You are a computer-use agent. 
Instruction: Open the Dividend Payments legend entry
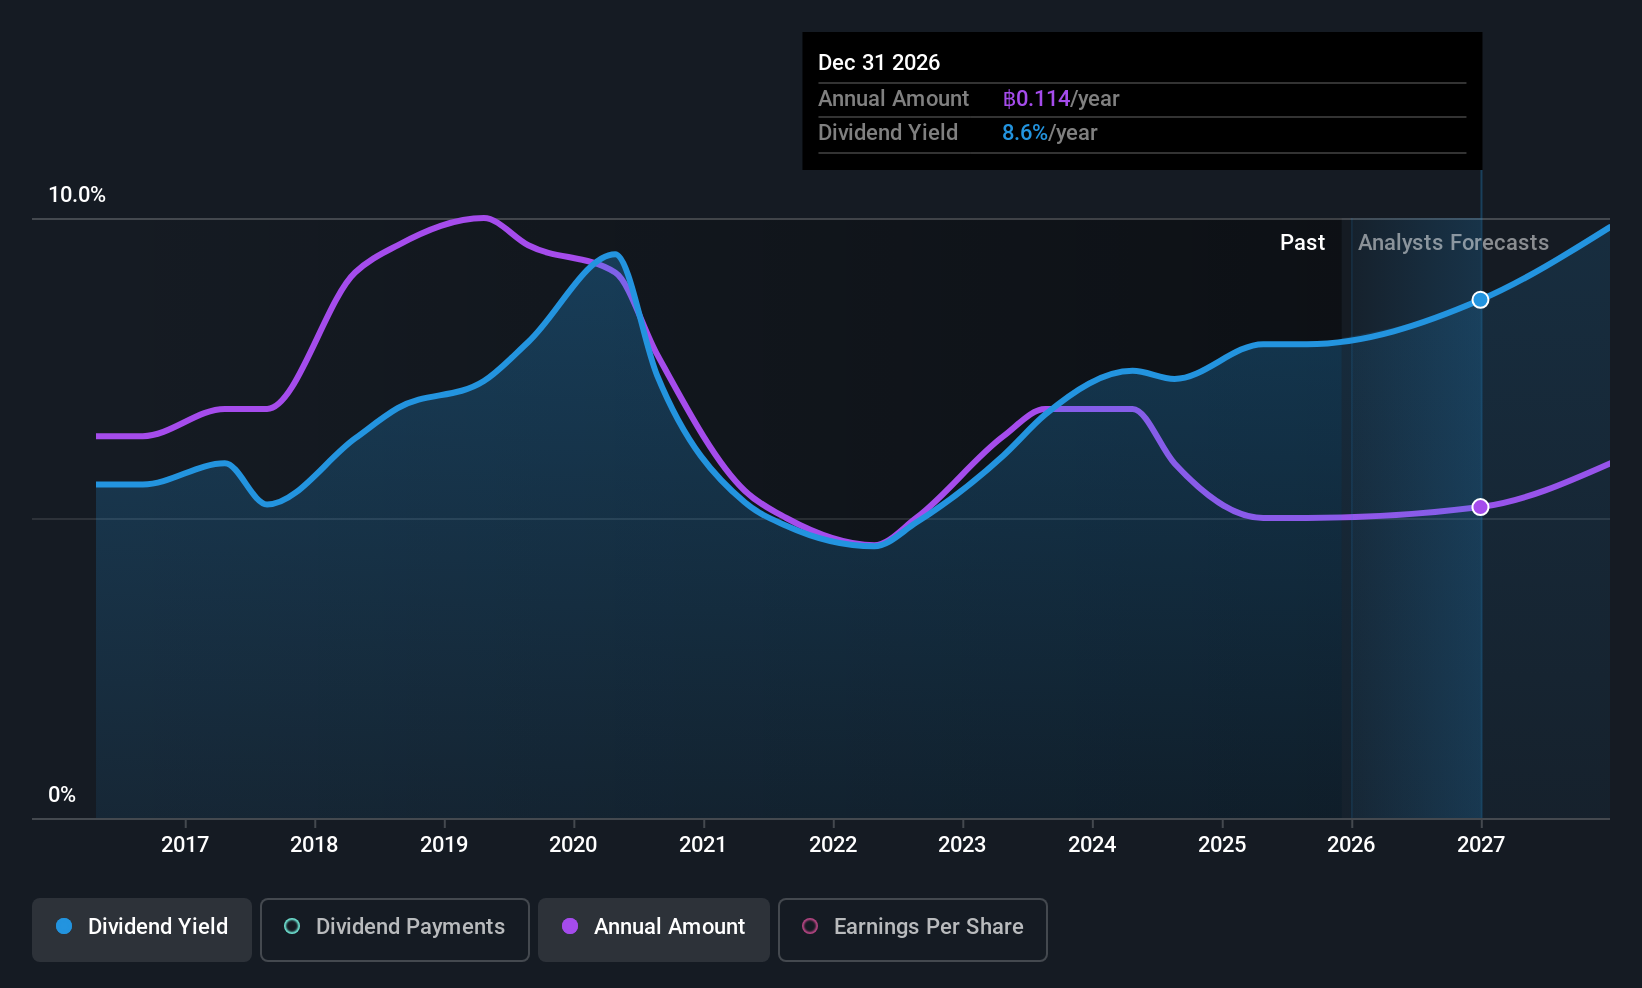tap(394, 927)
